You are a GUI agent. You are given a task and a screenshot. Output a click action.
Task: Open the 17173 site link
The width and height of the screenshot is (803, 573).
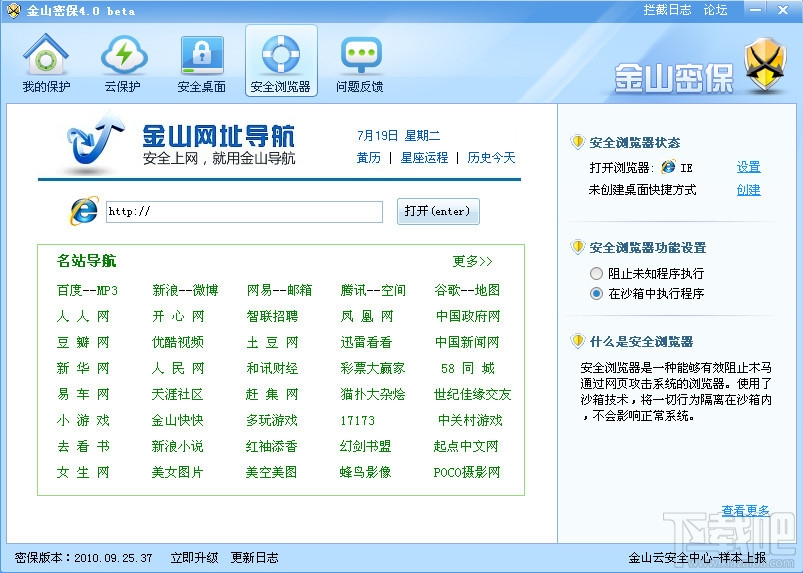click(357, 420)
